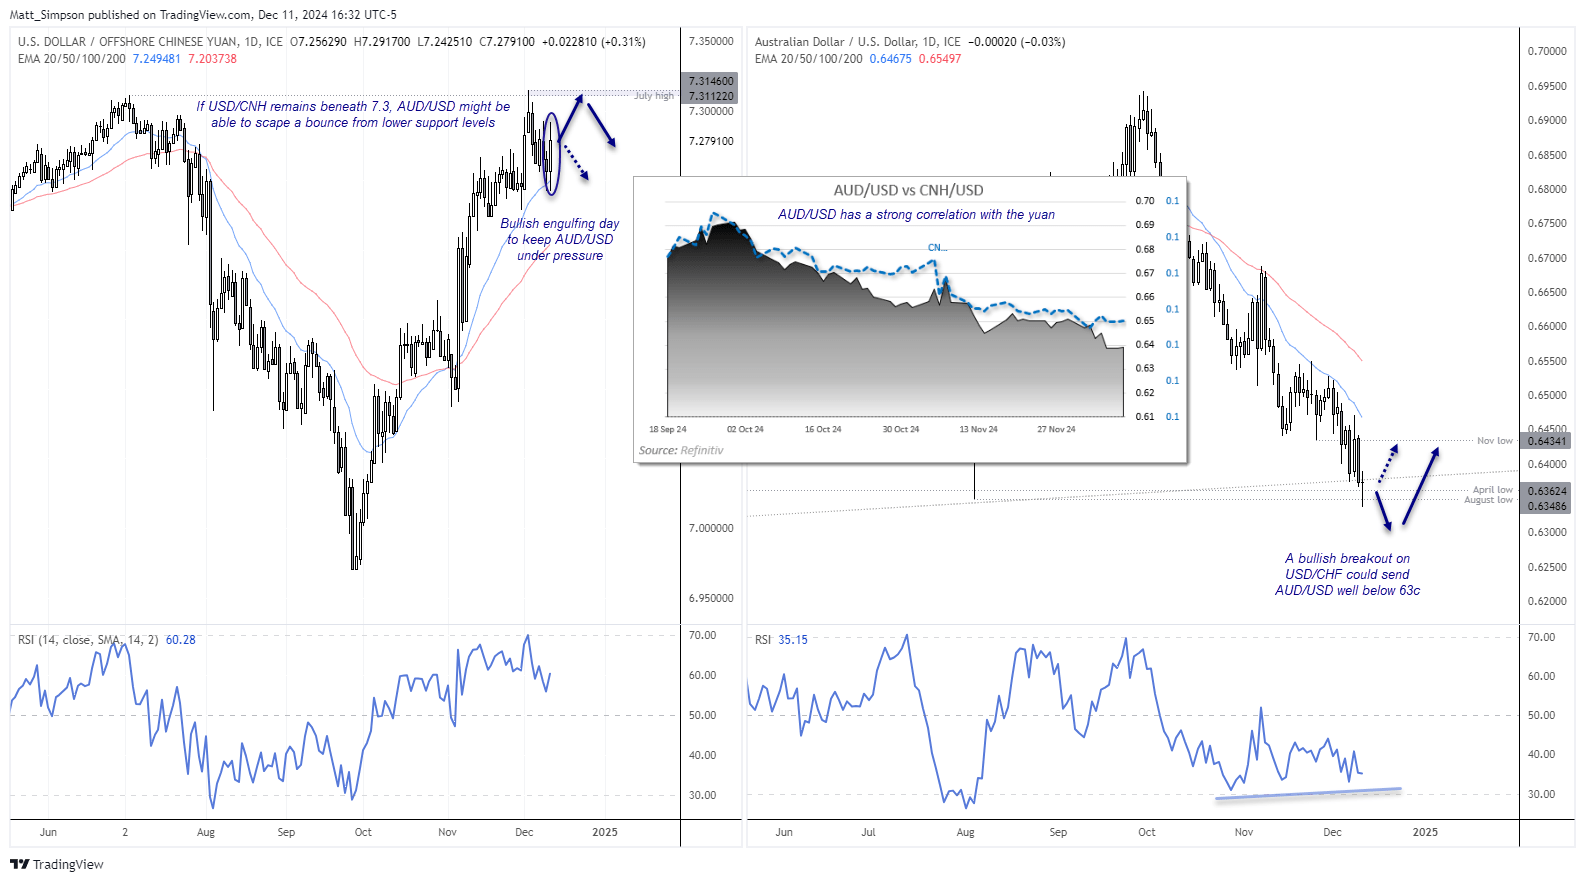Viewport: 1585px width, 882px height.
Task: Click the RSI (14, close, SMA, 14, 2) label
Action: coord(88,640)
